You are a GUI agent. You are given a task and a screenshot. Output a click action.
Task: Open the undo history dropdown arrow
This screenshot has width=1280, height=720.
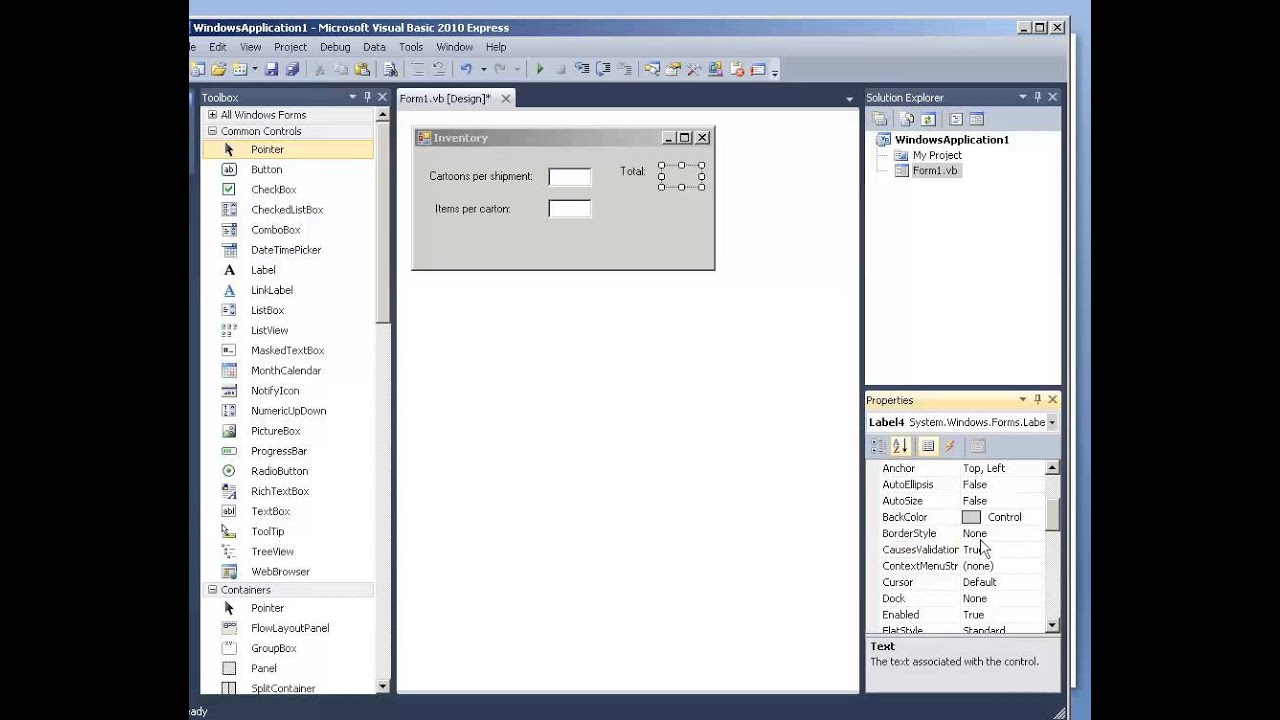(483, 69)
